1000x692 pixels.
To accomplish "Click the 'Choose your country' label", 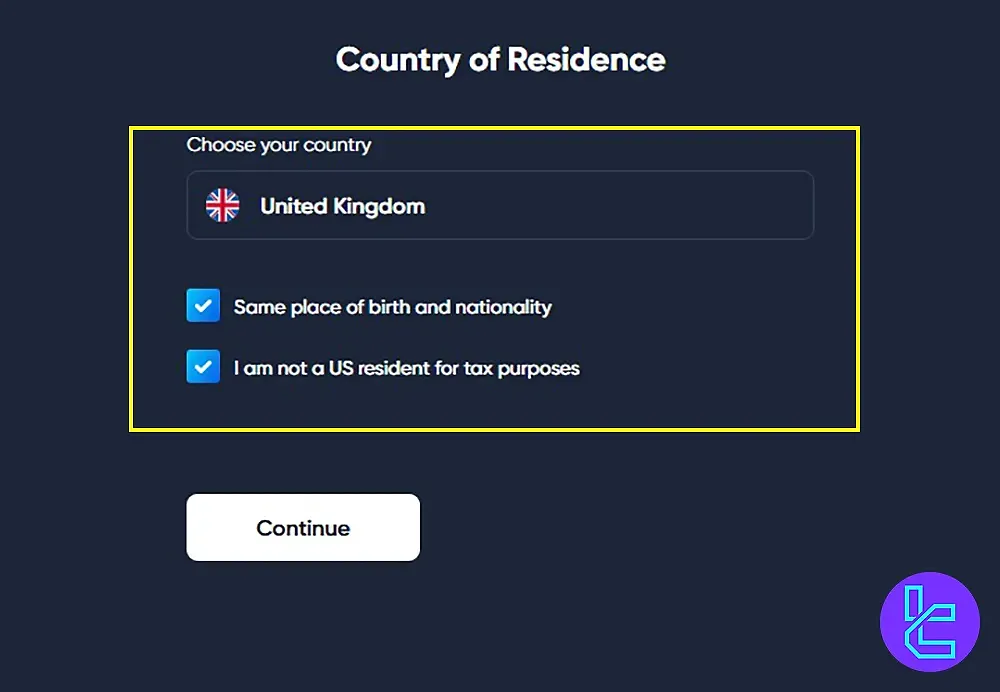I will coord(279,145).
